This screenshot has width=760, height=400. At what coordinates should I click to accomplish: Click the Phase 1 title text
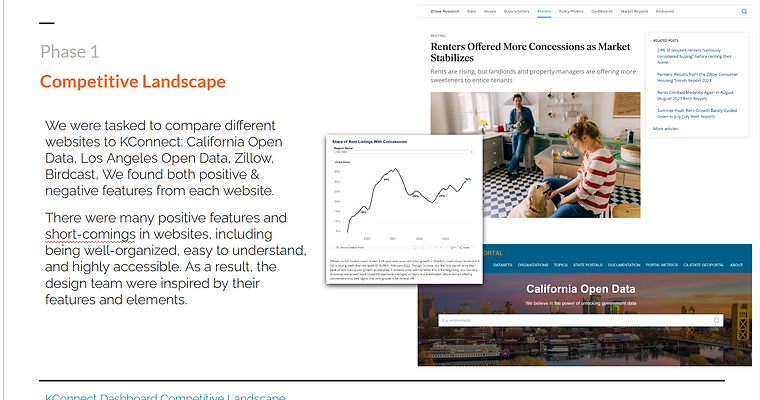pos(70,51)
